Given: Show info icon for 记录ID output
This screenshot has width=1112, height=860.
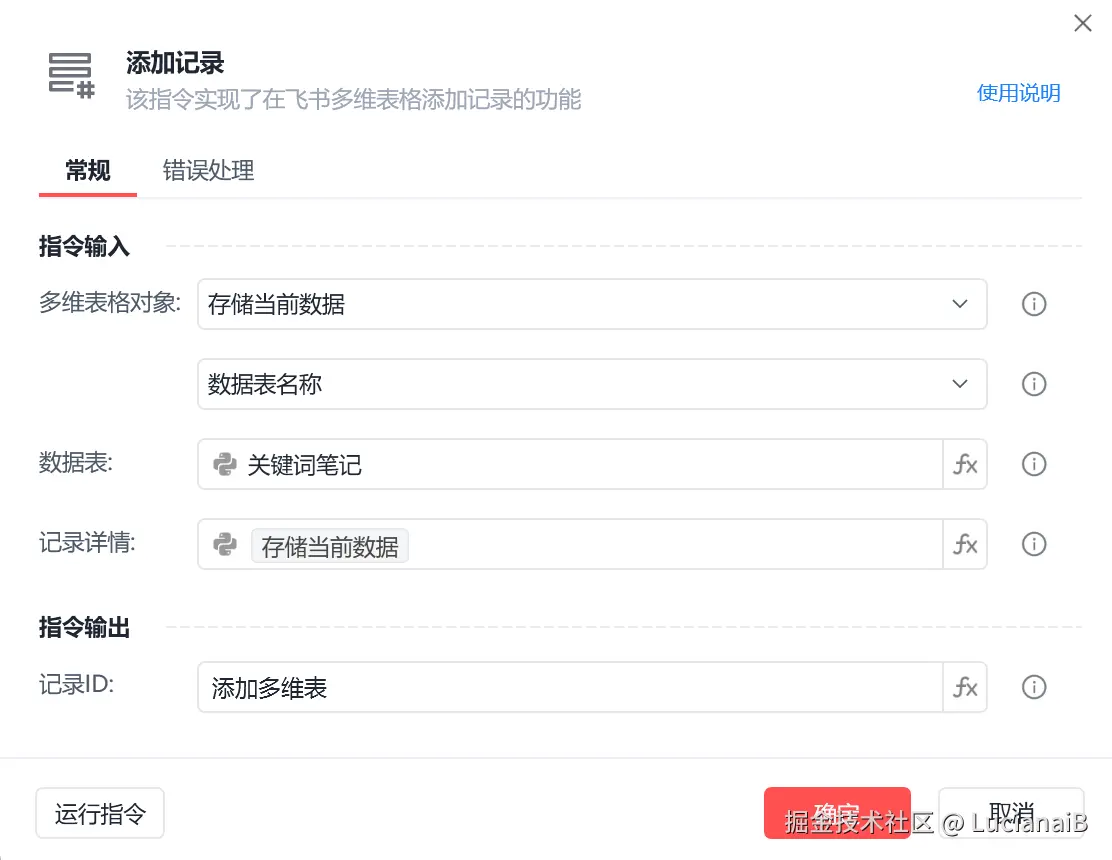Looking at the screenshot, I should pos(1034,687).
